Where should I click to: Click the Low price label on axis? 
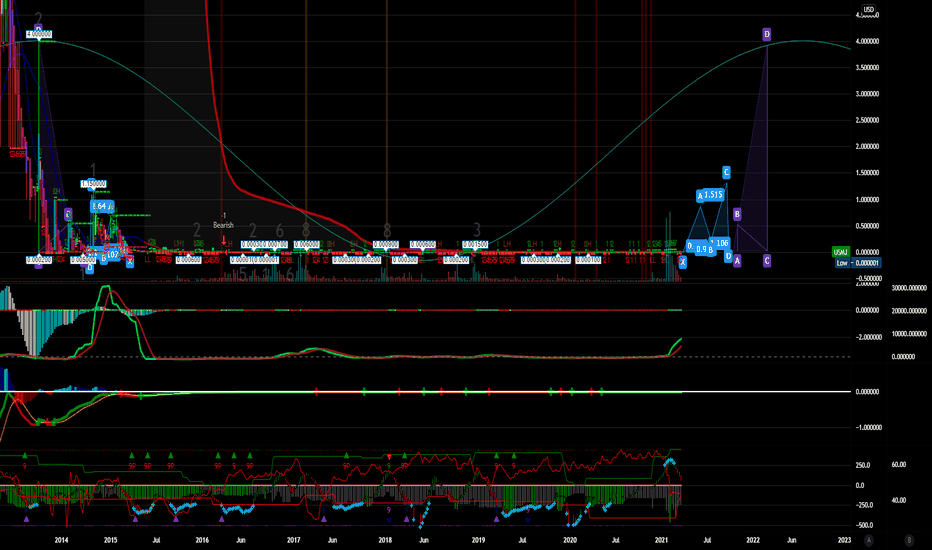[x=858, y=263]
